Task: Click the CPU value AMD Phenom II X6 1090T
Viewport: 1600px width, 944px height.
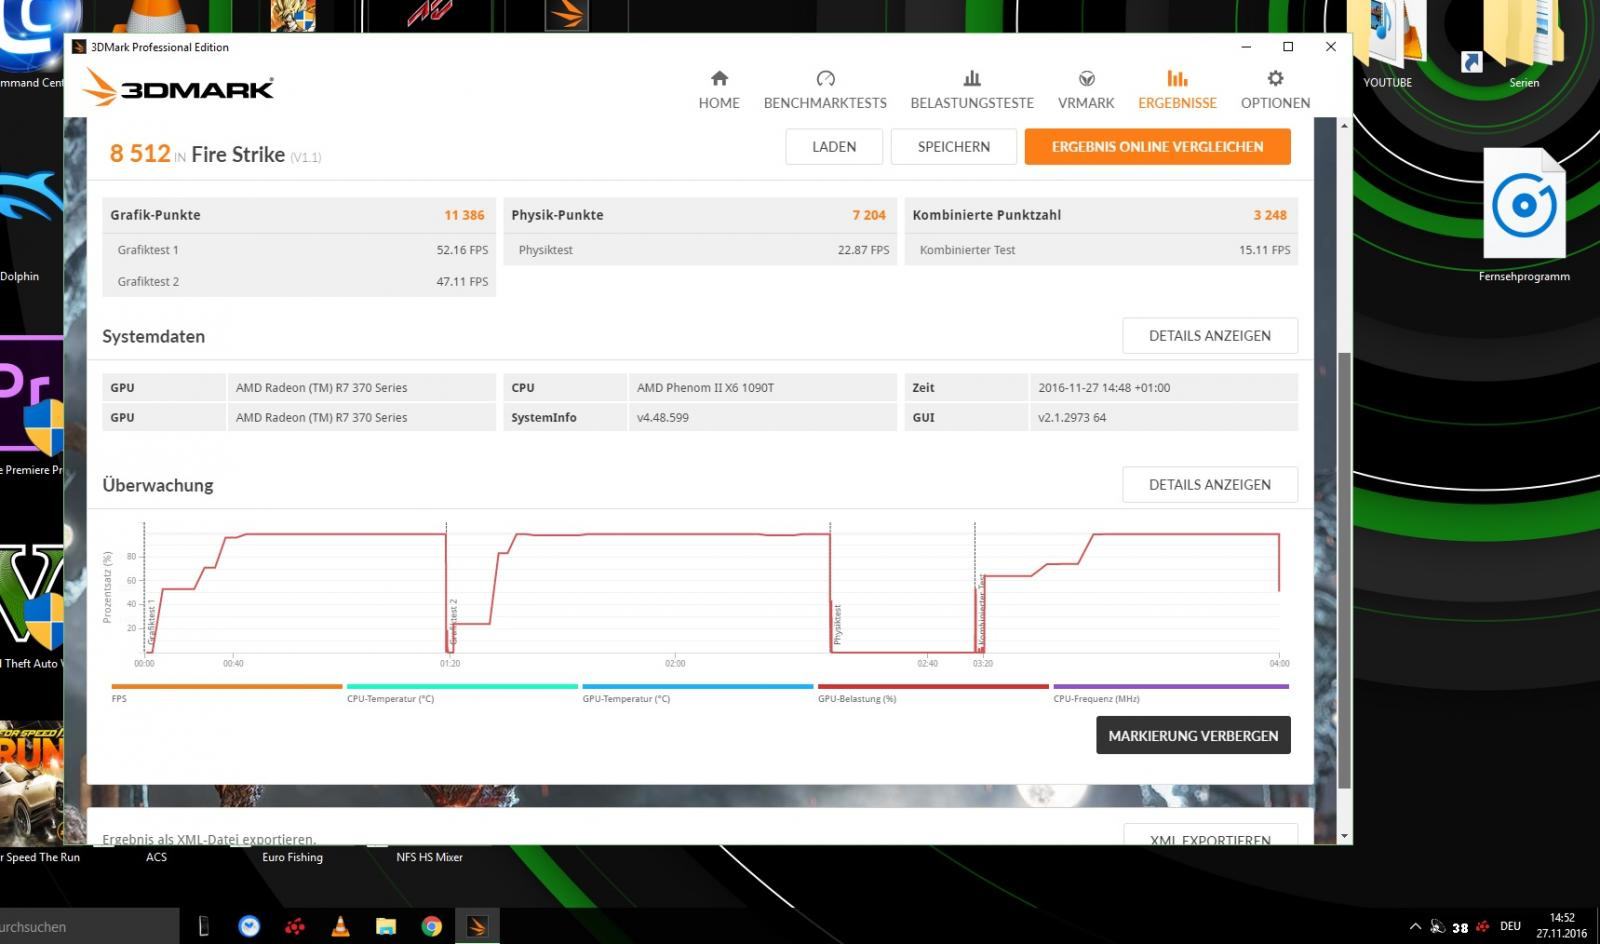Action: [x=705, y=388]
